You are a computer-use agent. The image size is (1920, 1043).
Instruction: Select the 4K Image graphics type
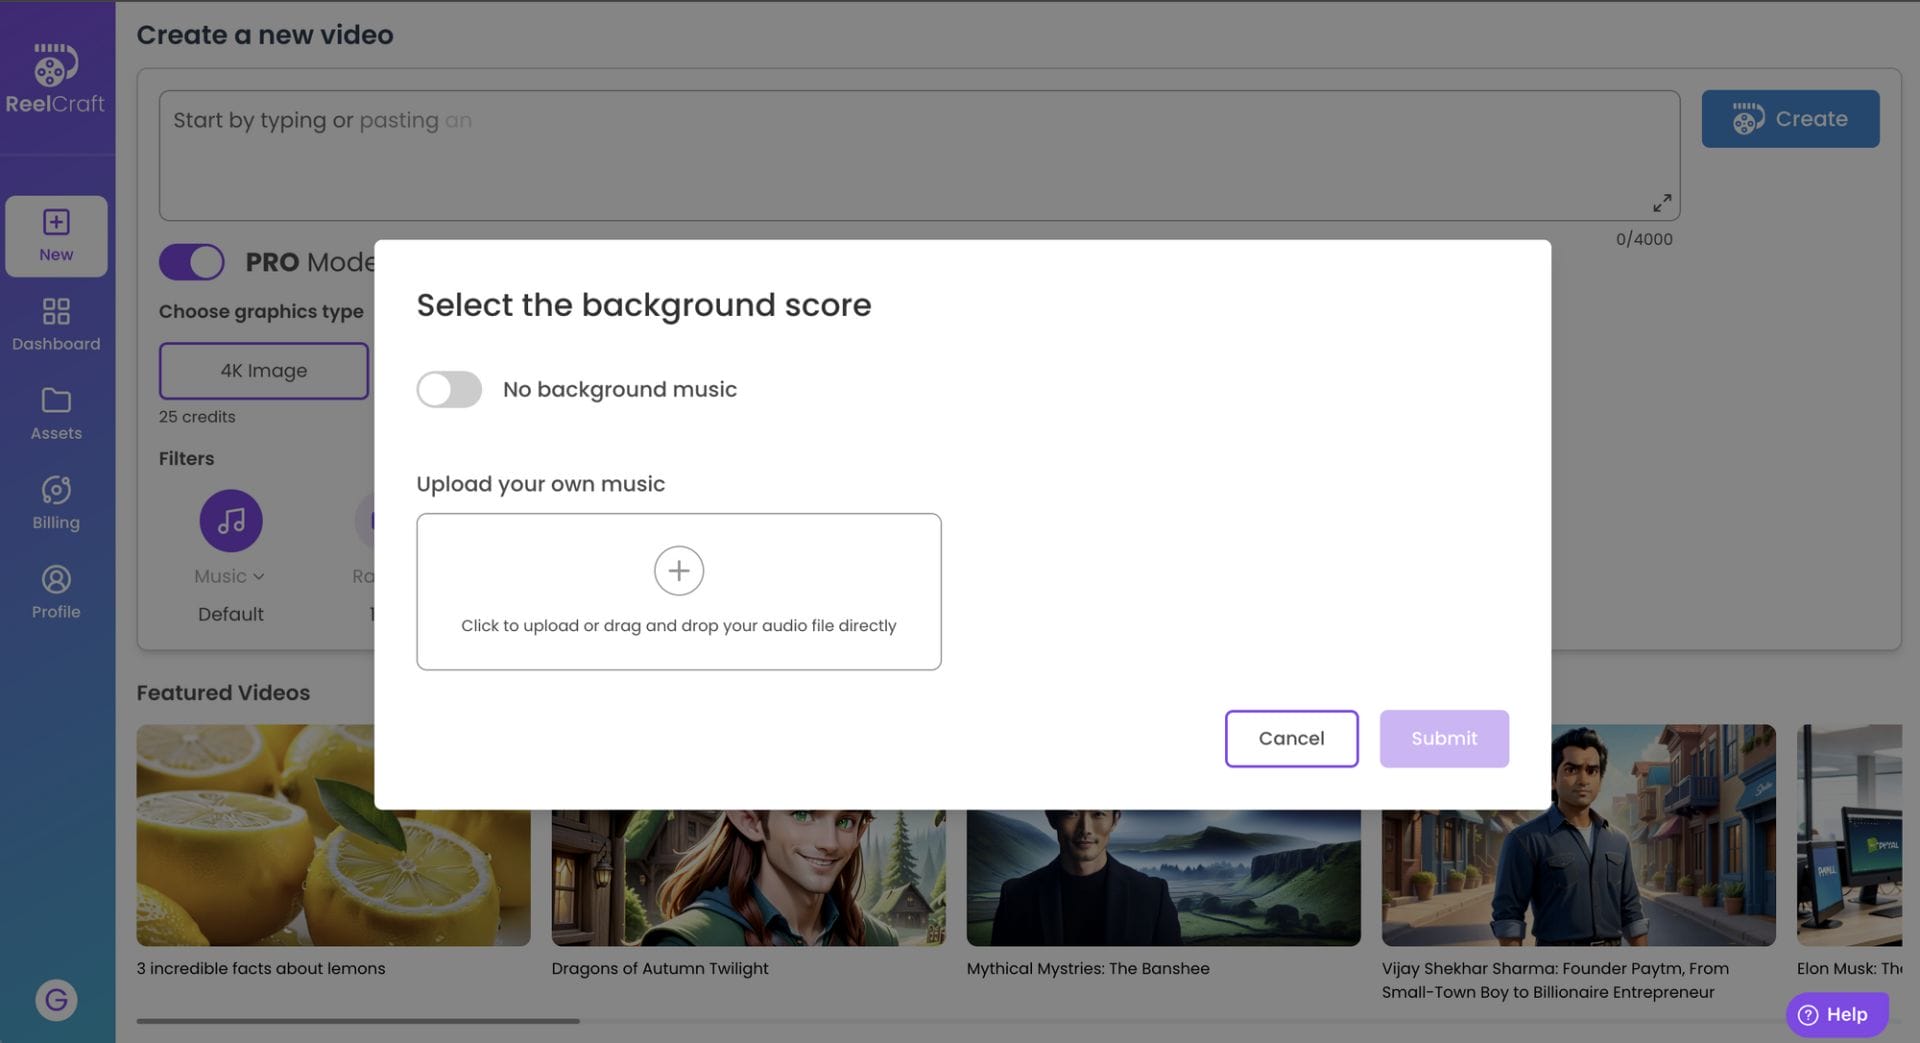pyautogui.click(x=264, y=371)
